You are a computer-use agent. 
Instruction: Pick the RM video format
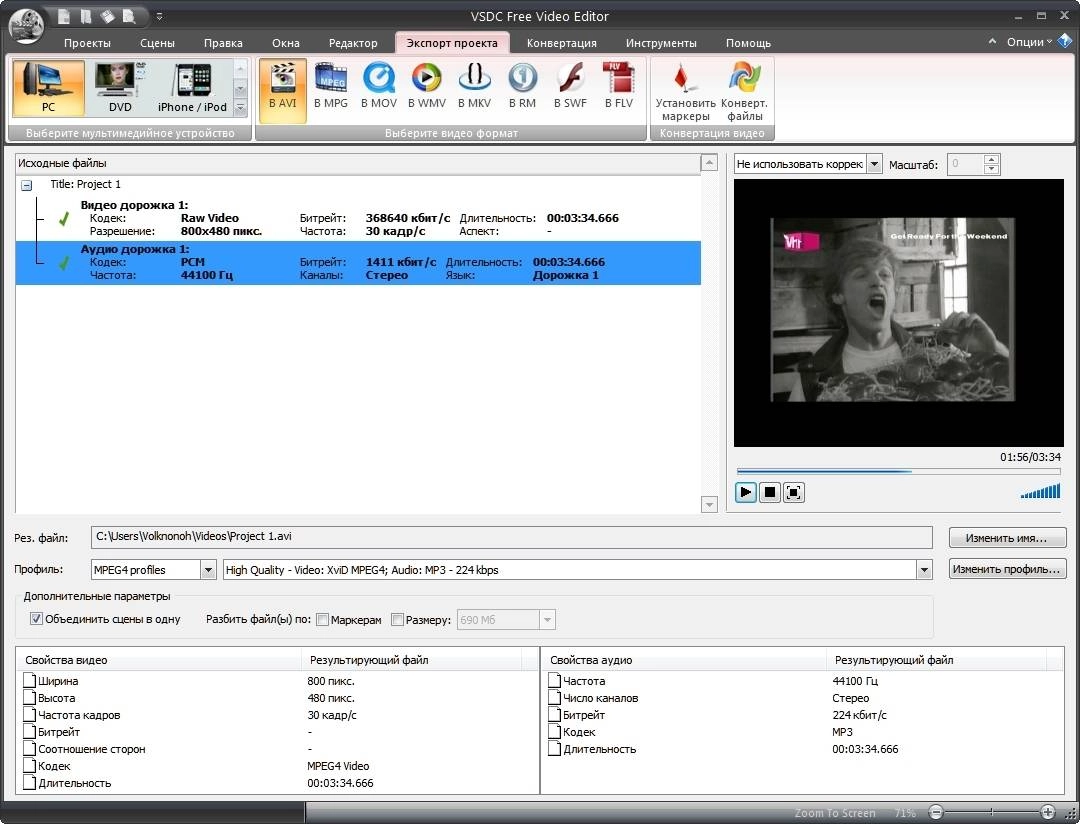[x=522, y=86]
